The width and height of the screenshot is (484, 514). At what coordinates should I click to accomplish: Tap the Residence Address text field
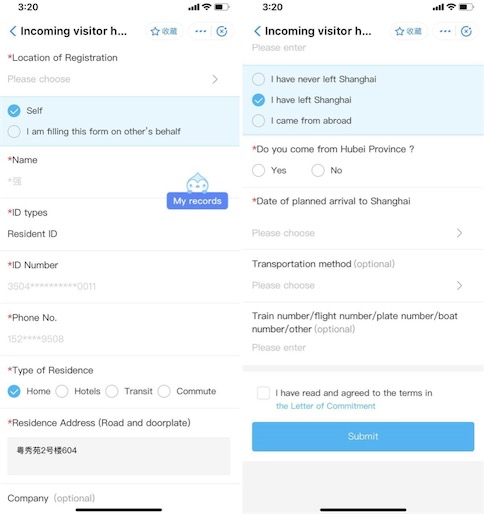tap(119, 456)
